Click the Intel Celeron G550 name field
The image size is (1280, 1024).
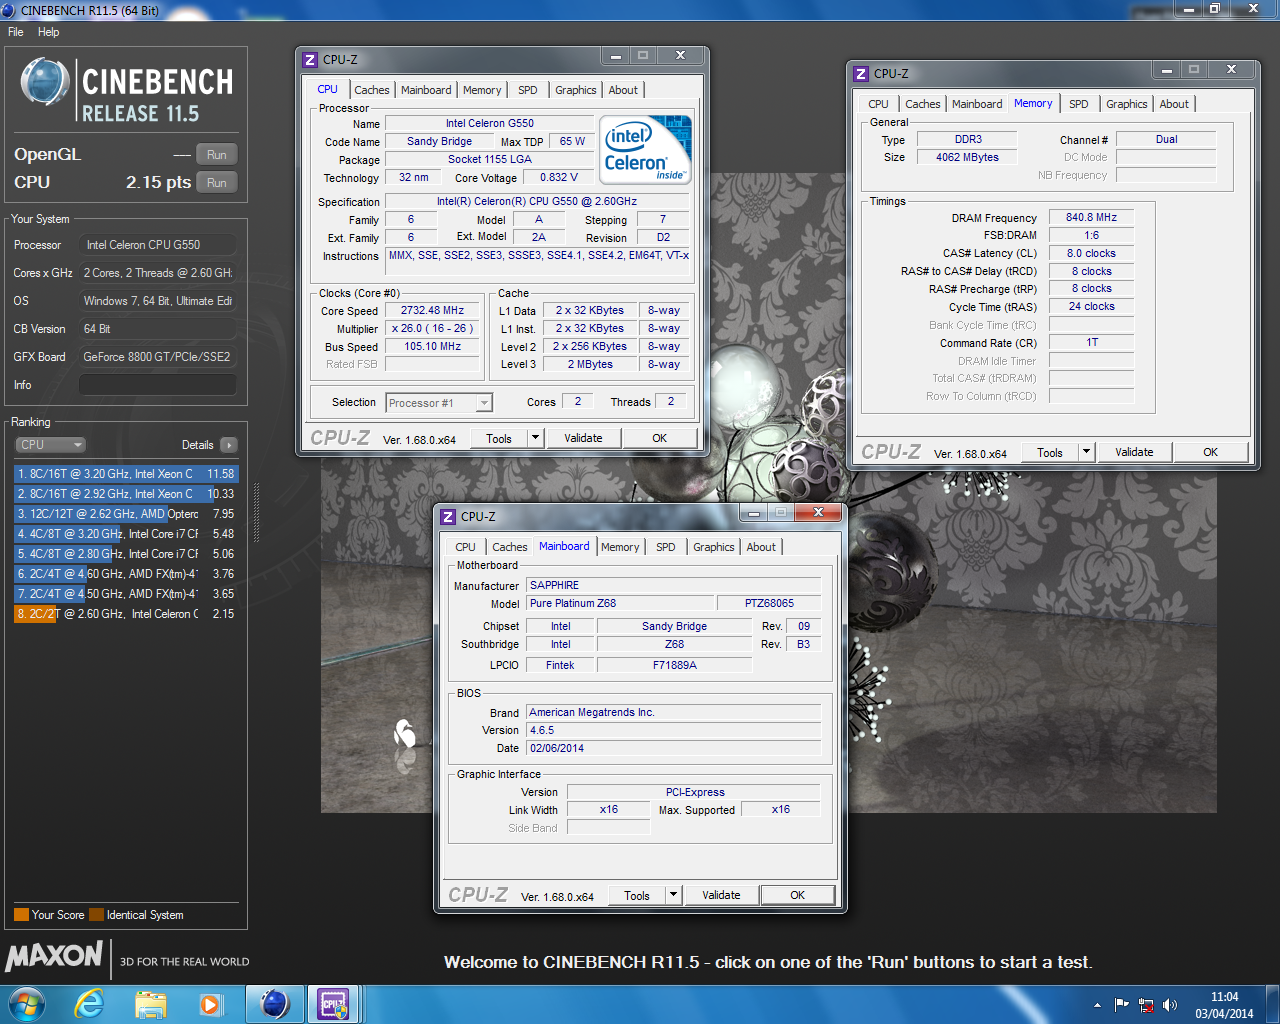click(x=490, y=124)
